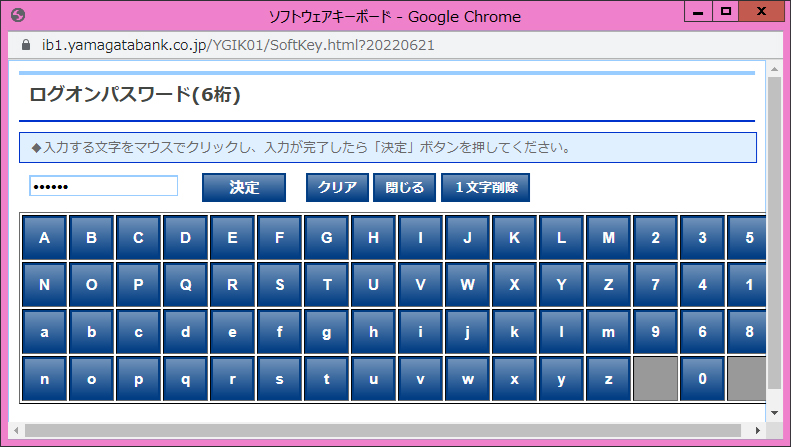Tap the lowercase z key

pyautogui.click(x=608, y=379)
